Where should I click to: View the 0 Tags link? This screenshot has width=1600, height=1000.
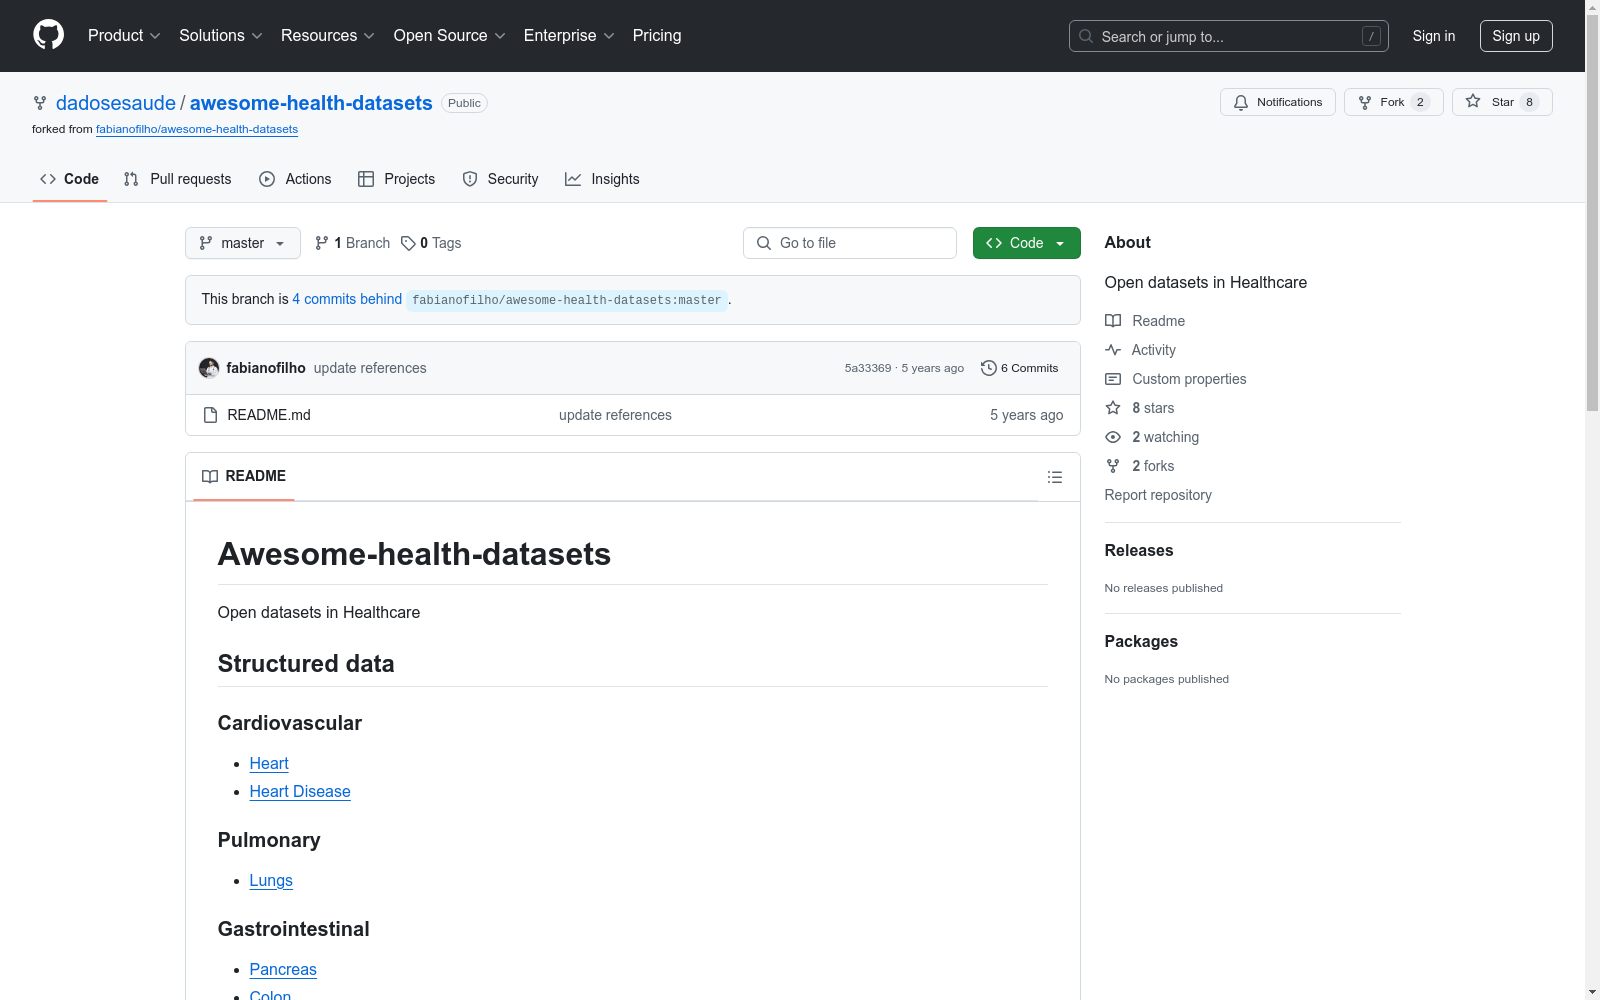point(431,243)
